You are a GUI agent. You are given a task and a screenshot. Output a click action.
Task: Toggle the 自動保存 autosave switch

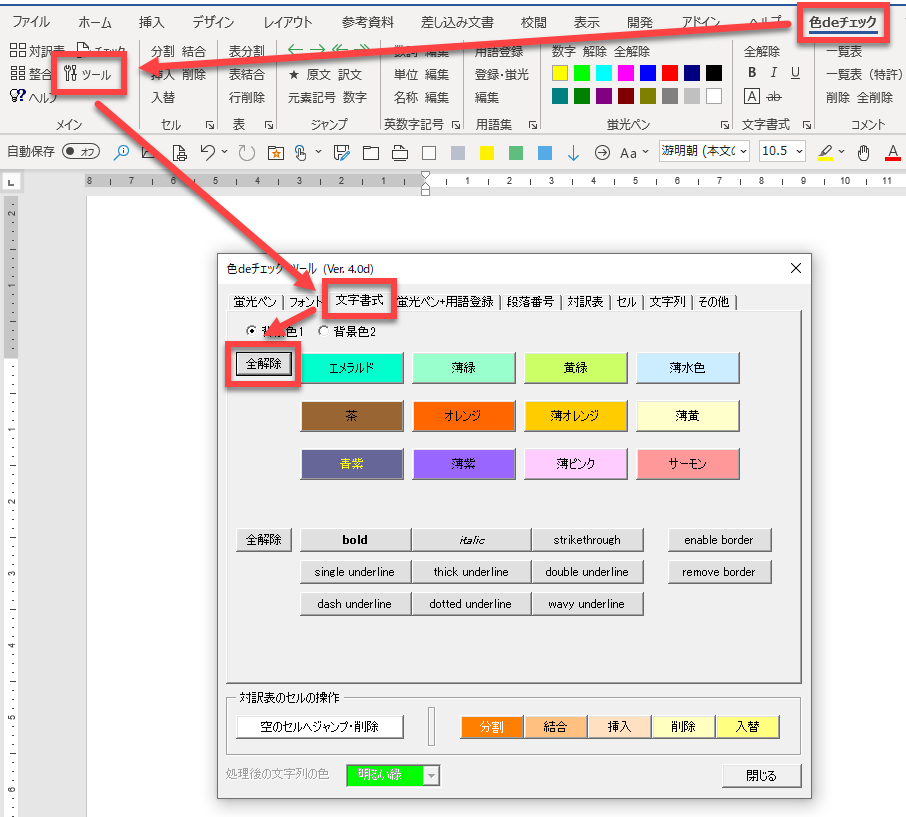point(80,152)
